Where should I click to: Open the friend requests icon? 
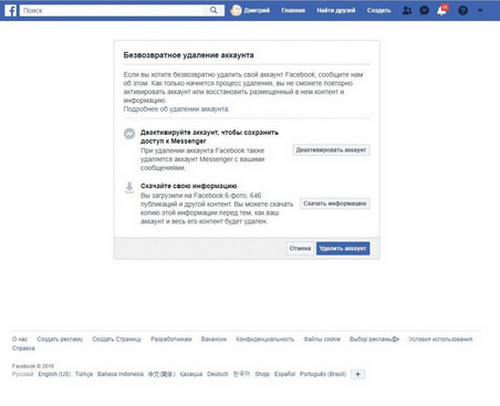pos(407,11)
